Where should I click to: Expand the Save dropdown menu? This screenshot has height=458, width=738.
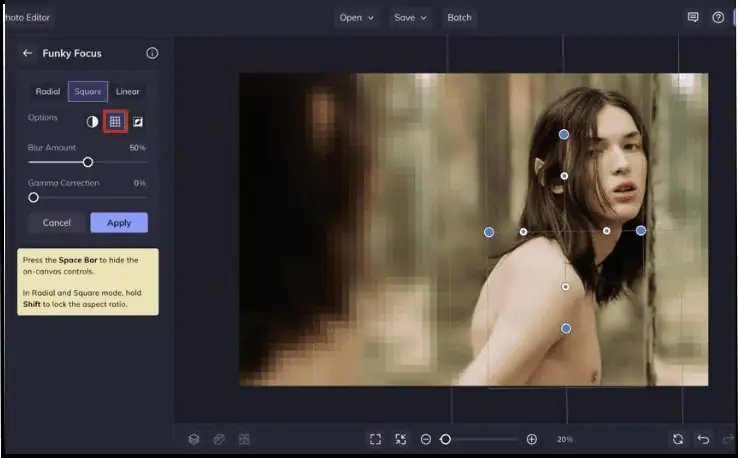click(x=409, y=17)
